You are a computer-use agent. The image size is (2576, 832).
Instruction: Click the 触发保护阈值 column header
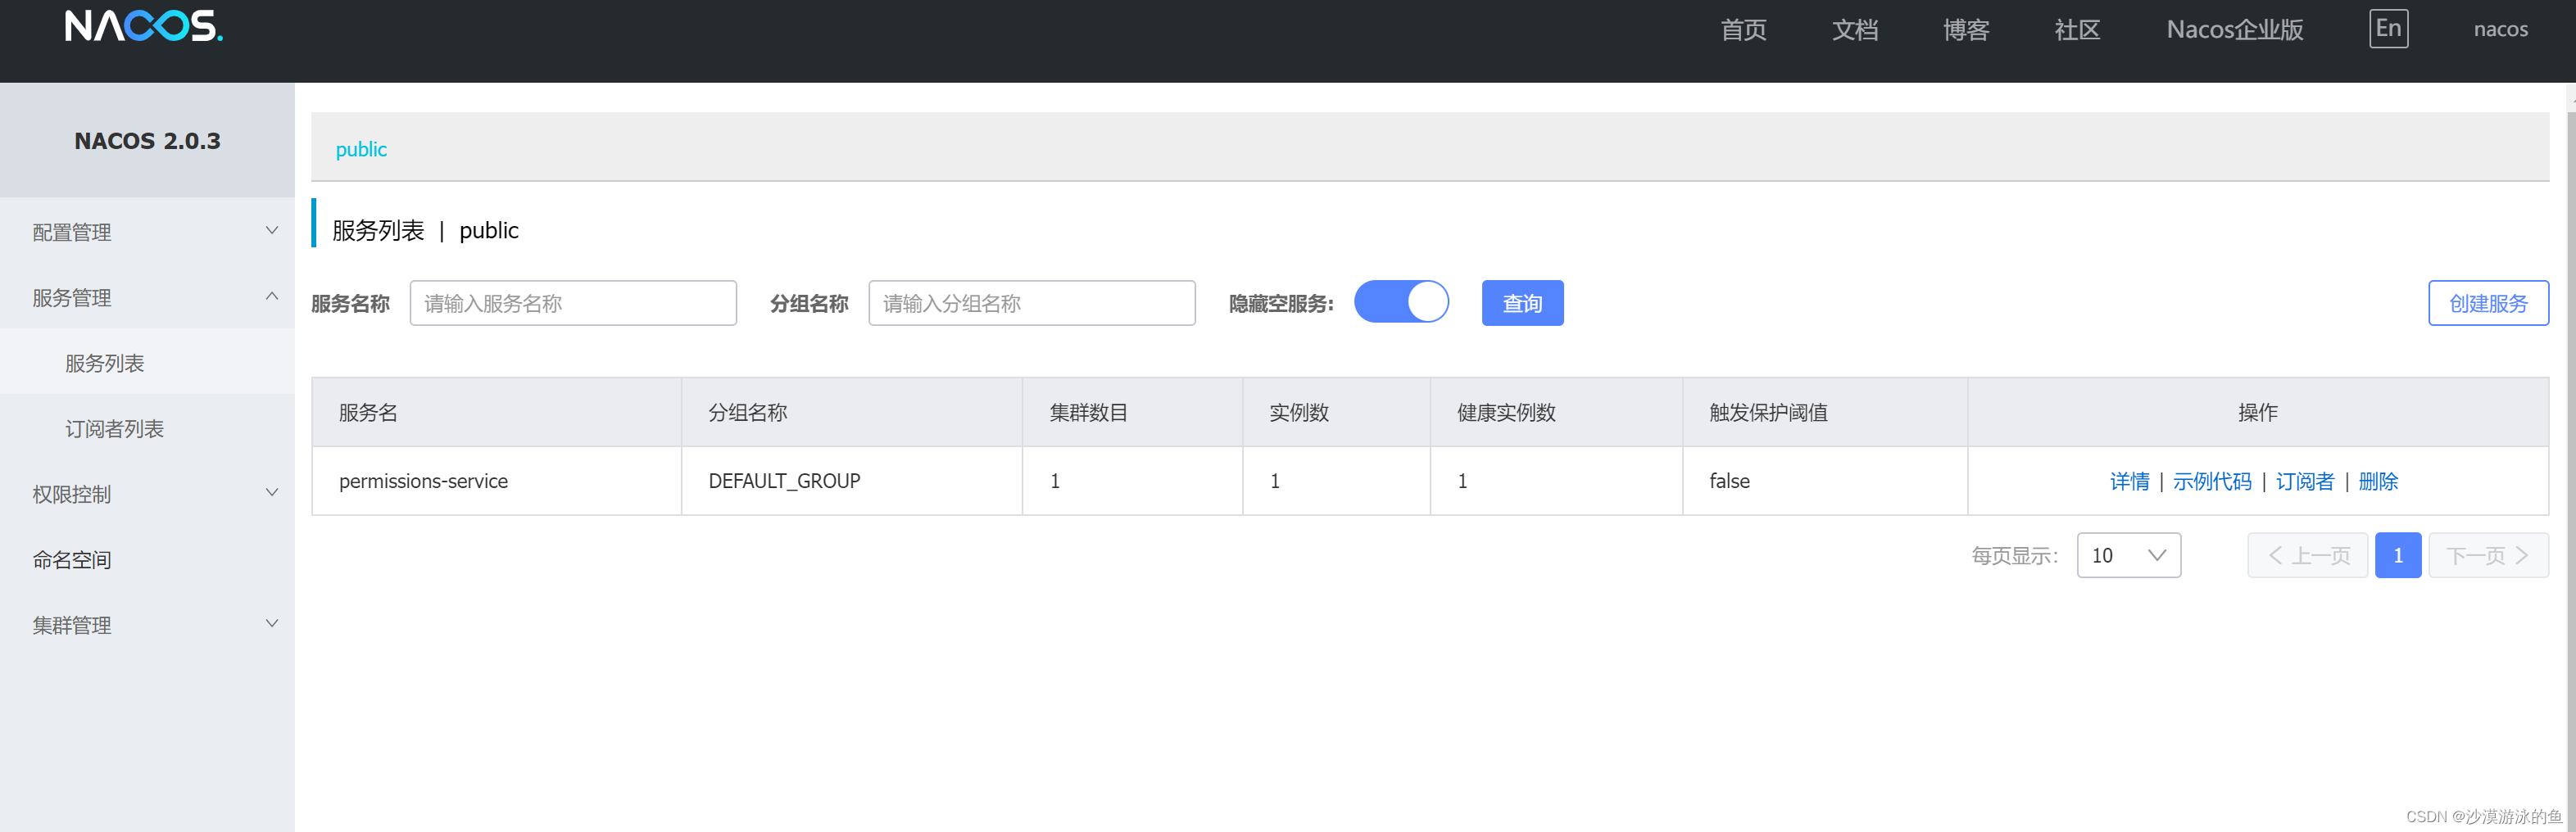click(1825, 412)
